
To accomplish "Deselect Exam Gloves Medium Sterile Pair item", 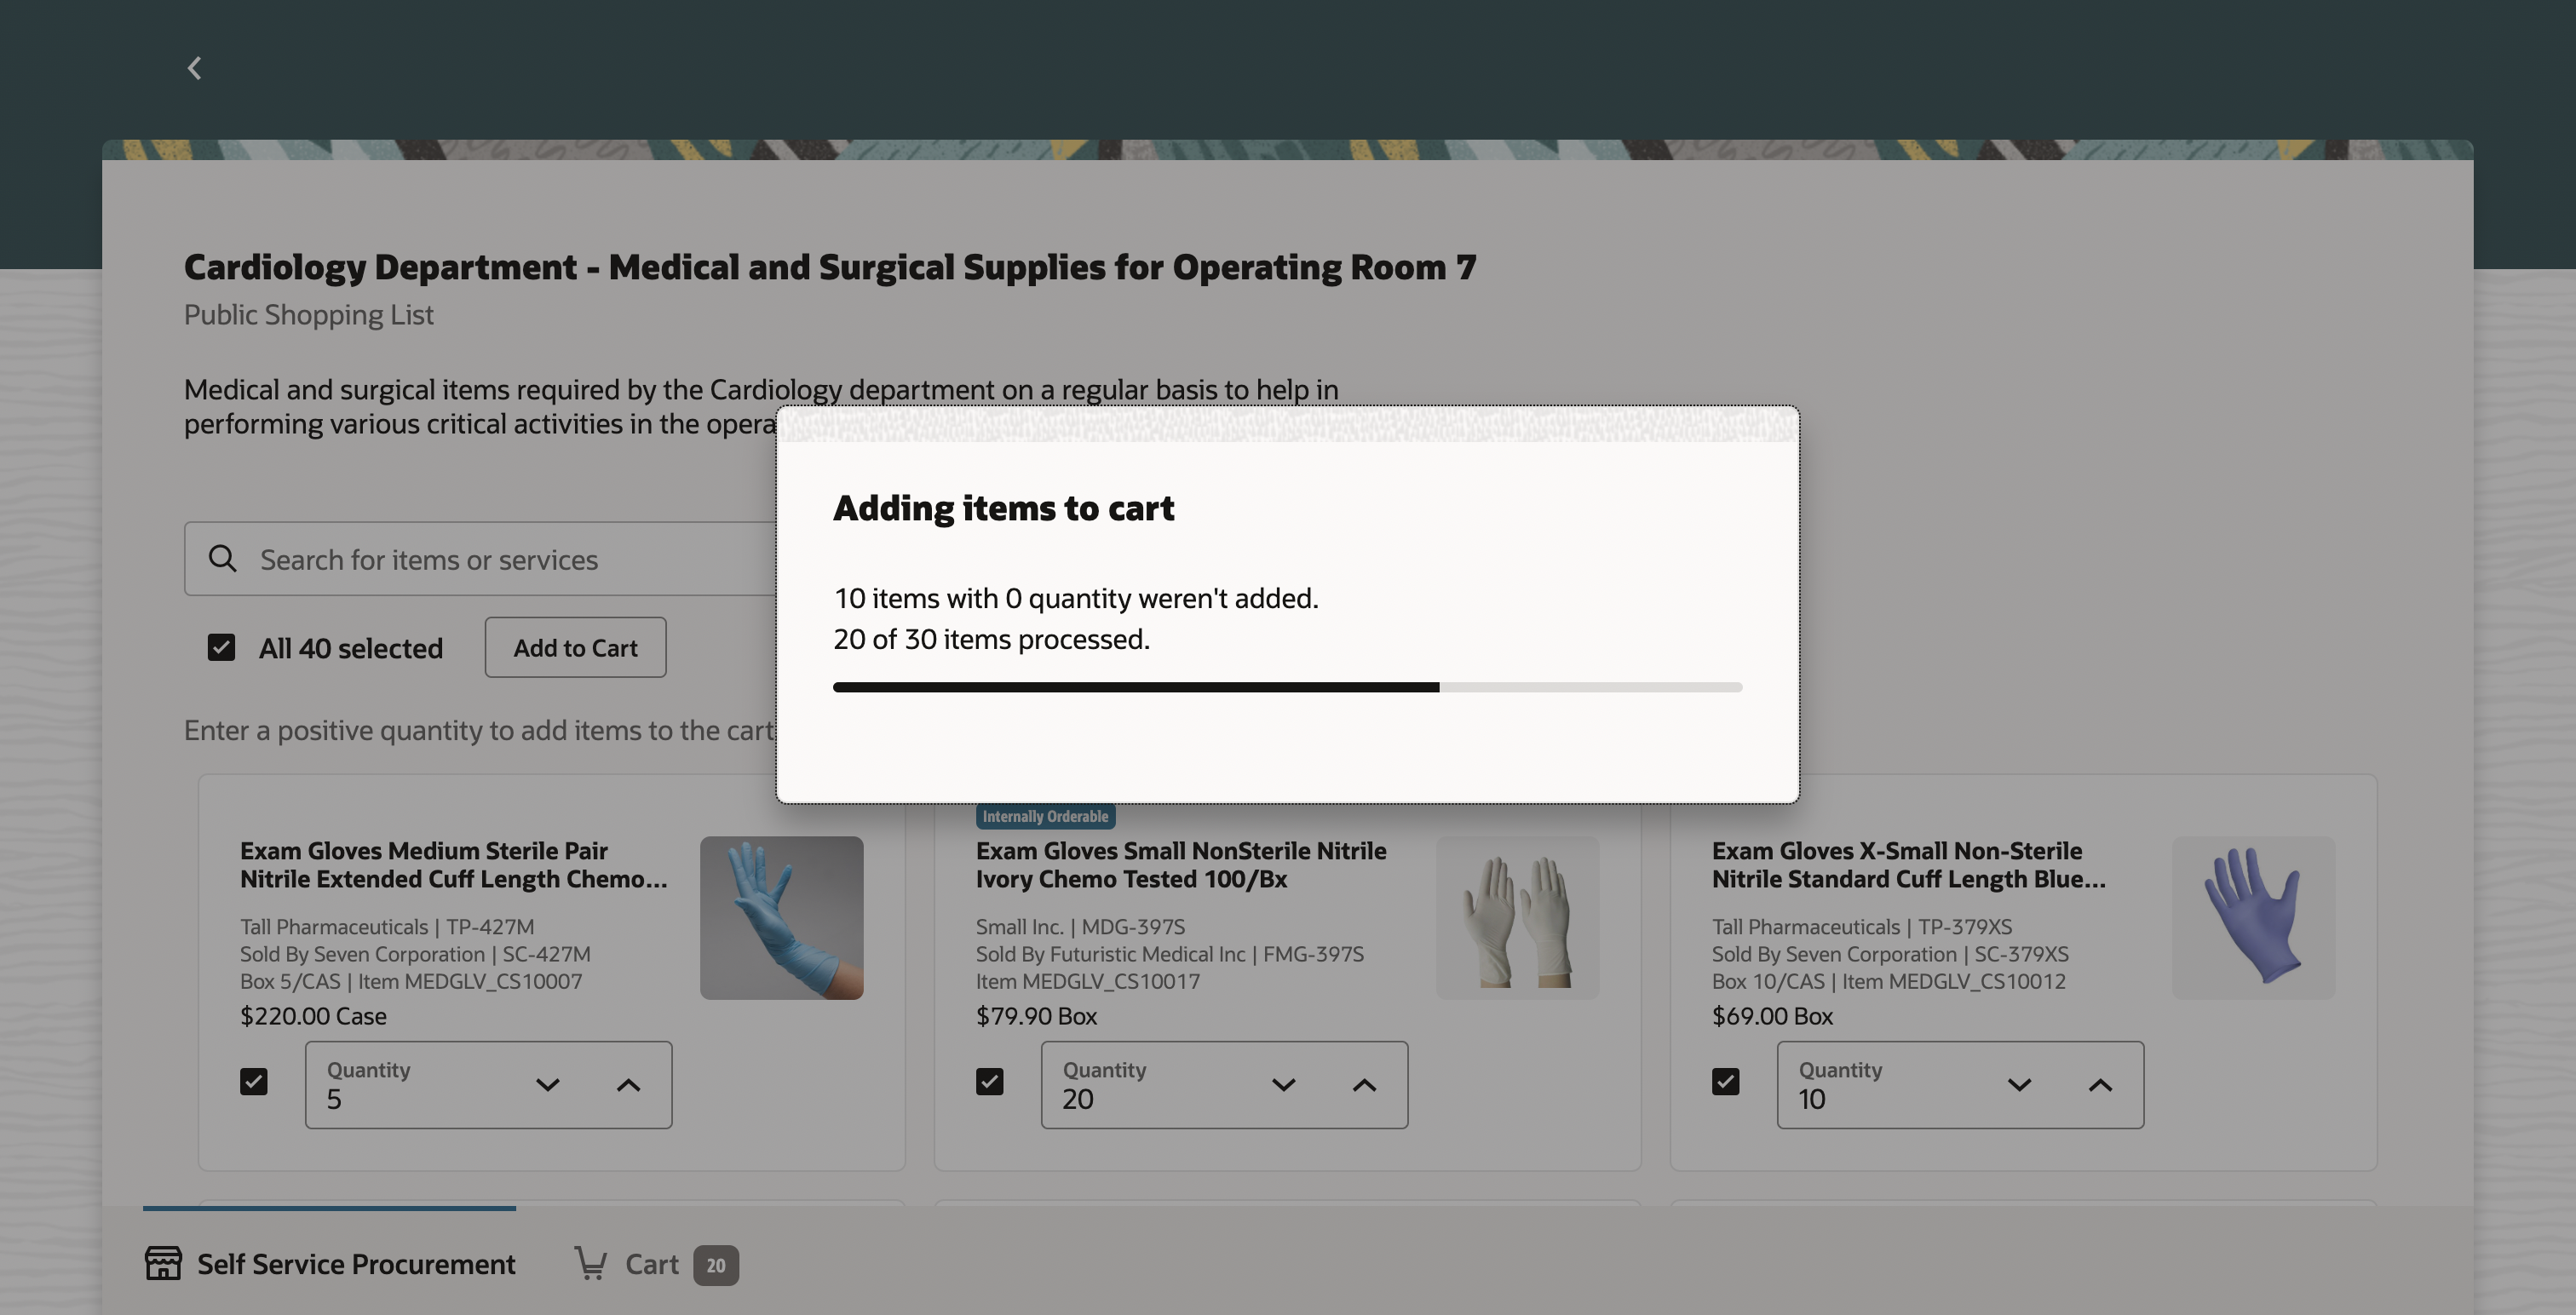I will coord(254,1082).
